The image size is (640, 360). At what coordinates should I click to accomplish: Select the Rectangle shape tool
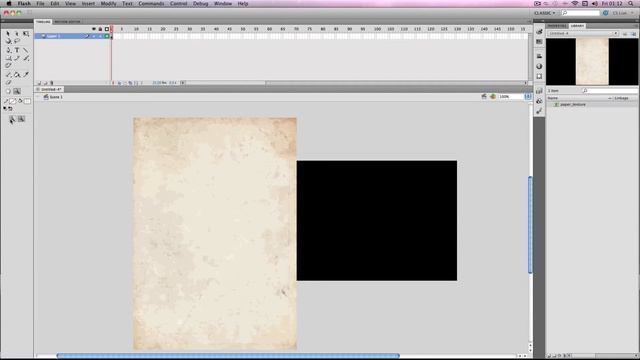[x=8, y=58]
